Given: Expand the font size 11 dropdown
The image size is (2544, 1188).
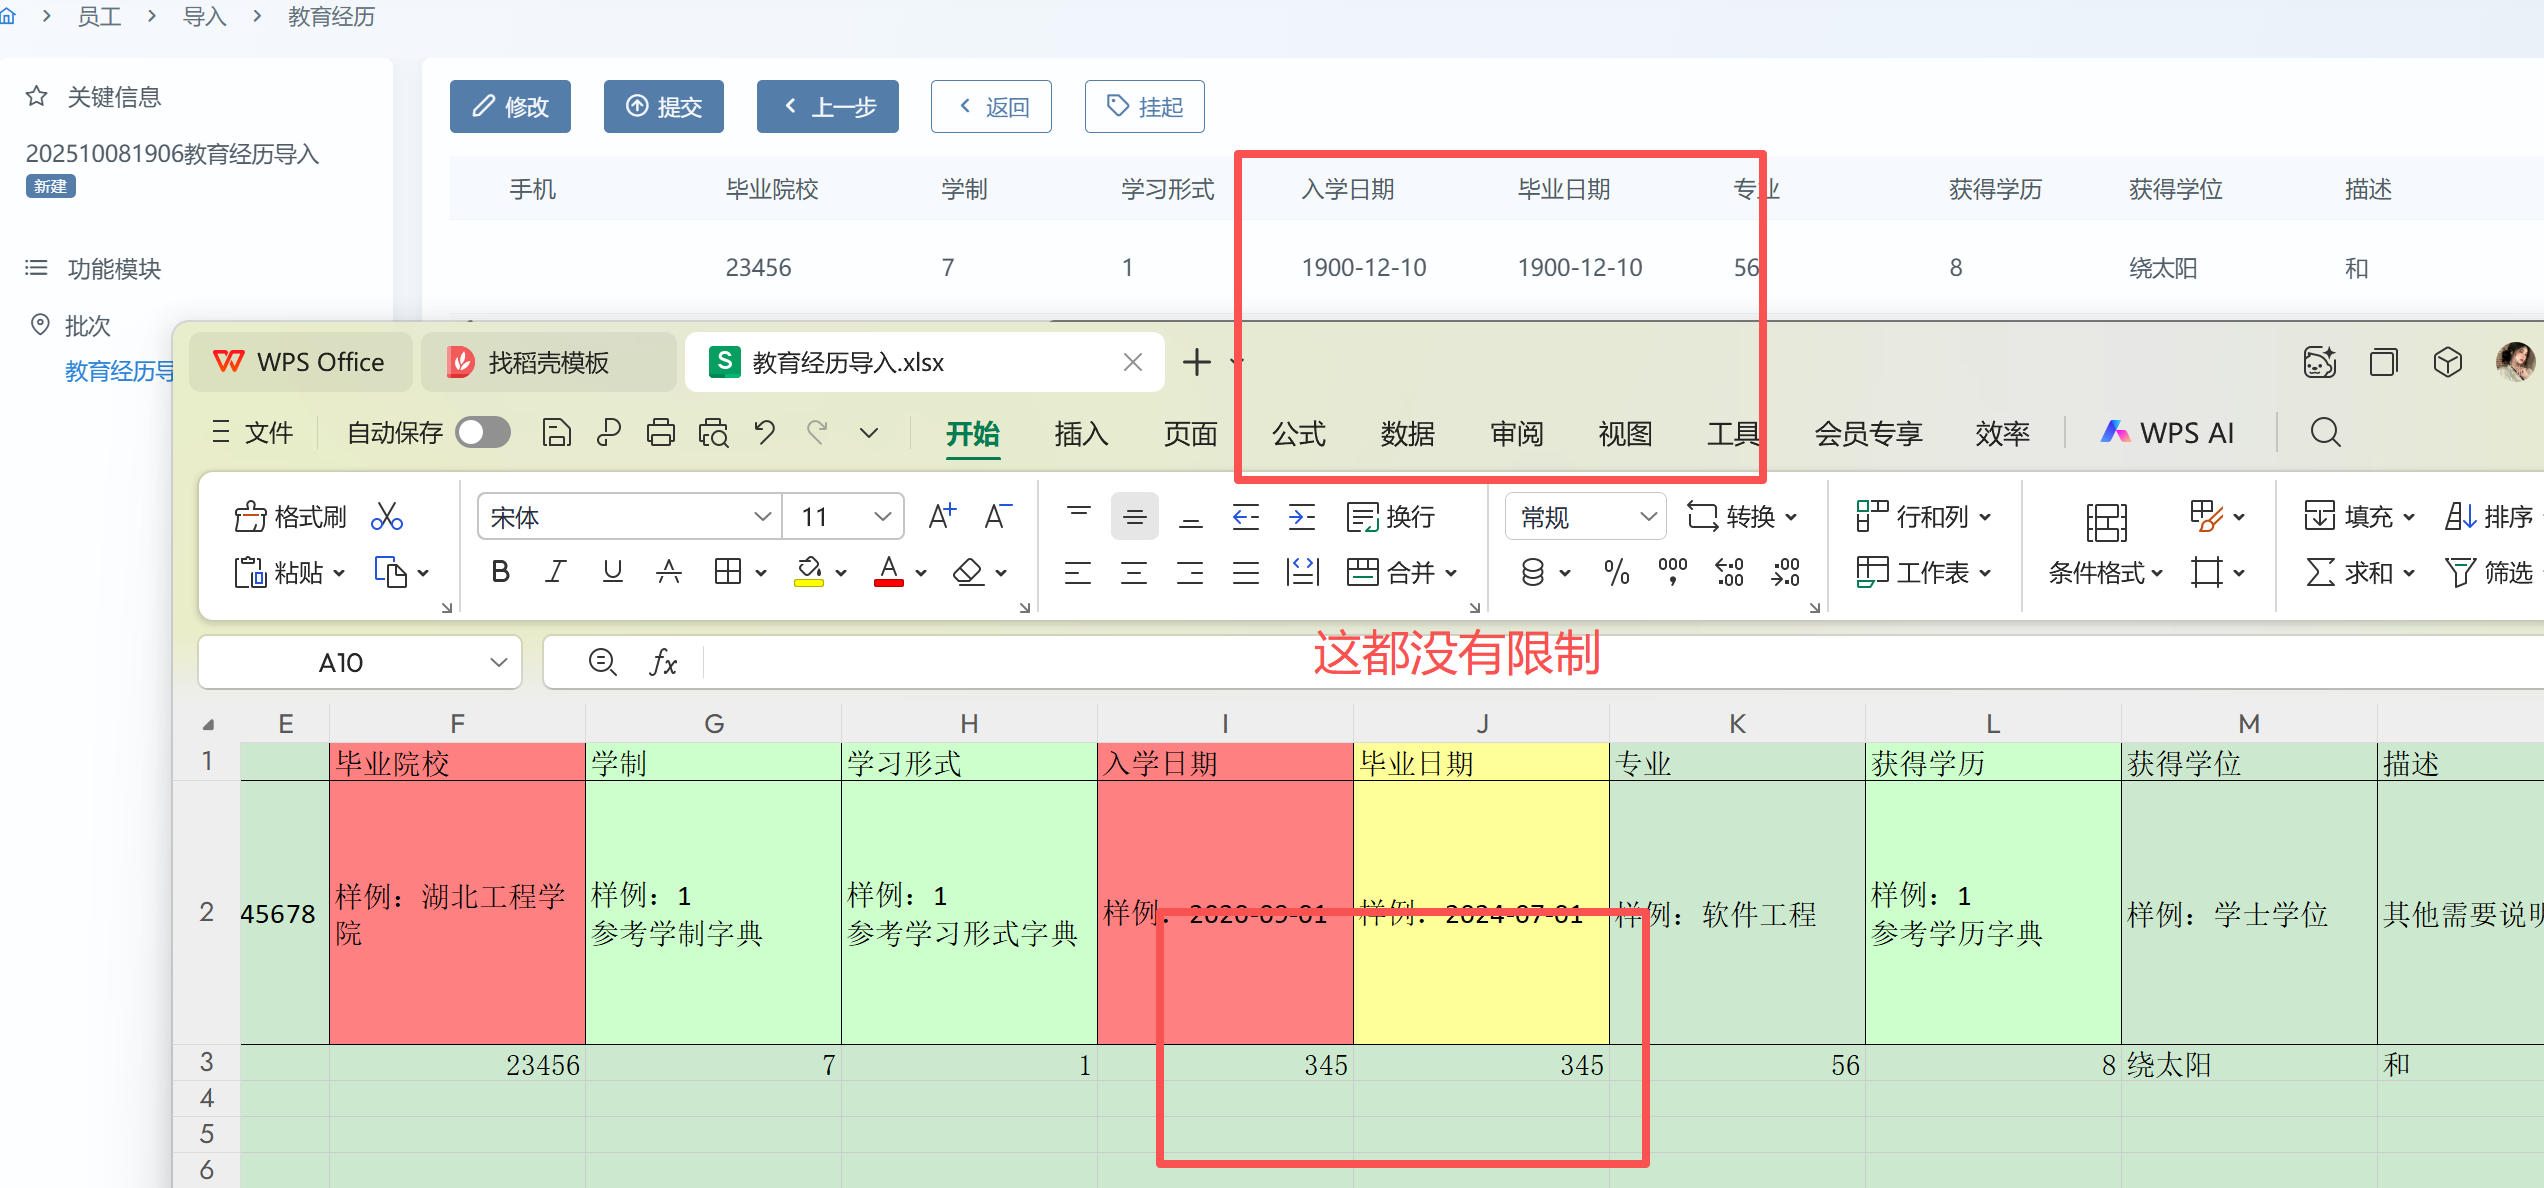Looking at the screenshot, I should (x=882, y=516).
